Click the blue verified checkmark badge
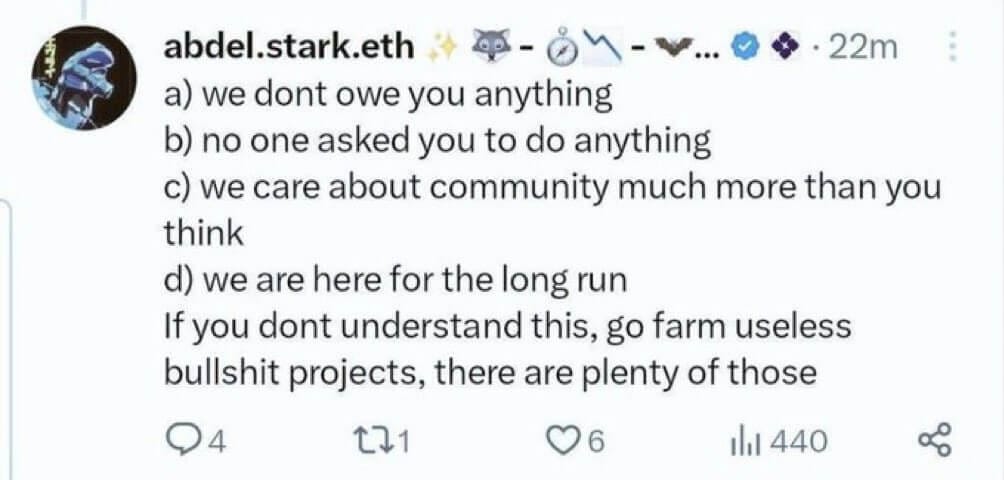The image size is (1004, 480). (x=743, y=47)
